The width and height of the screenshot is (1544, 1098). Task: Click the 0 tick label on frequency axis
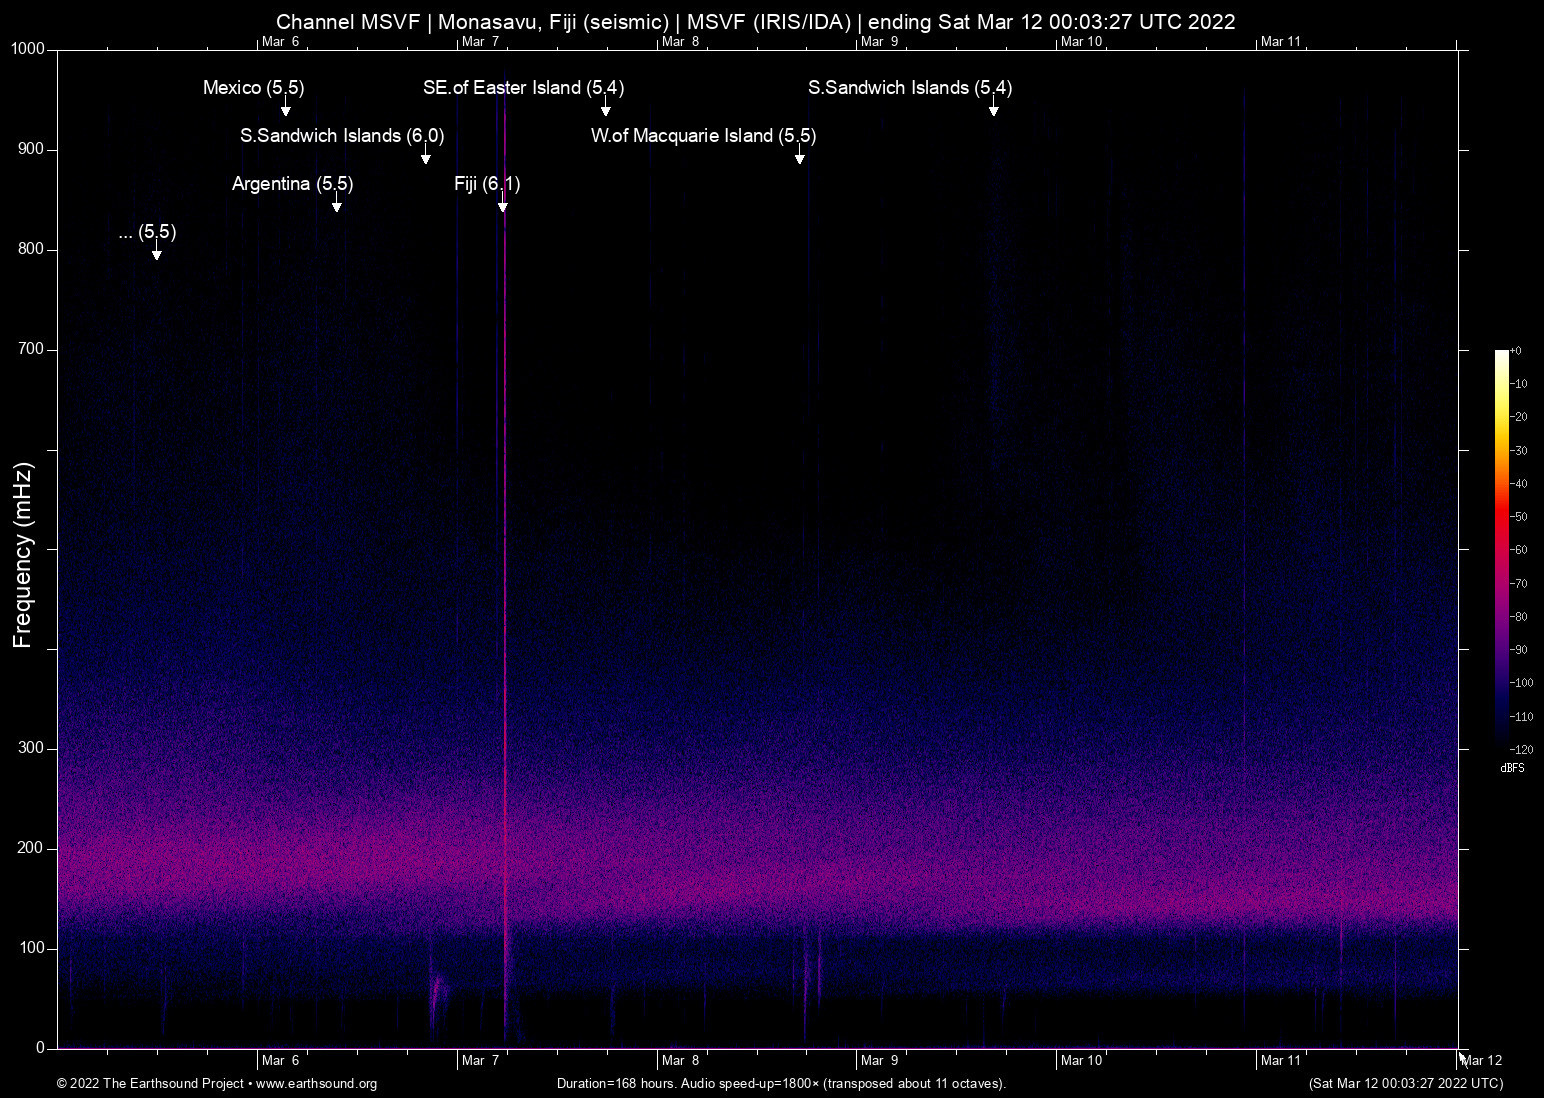tap(41, 1048)
